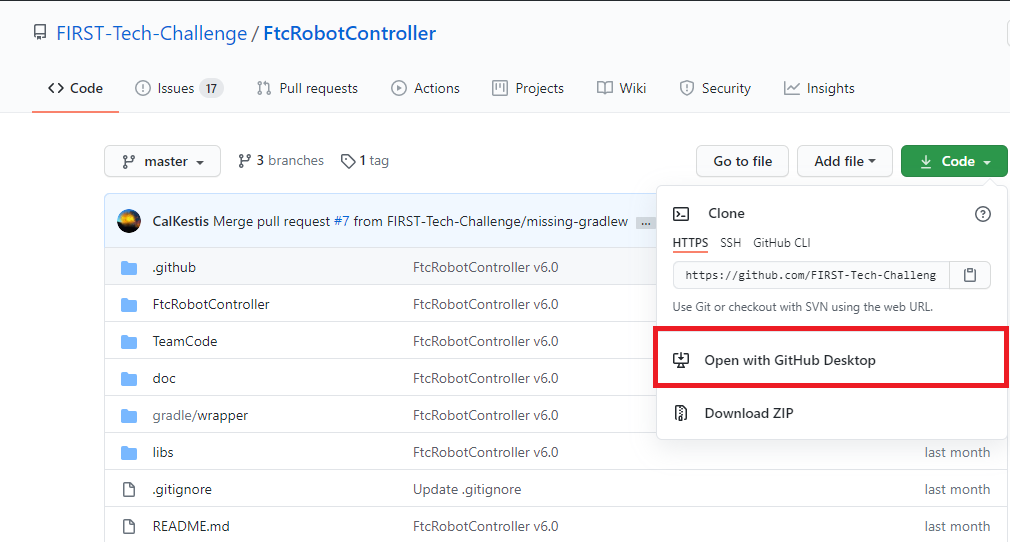Expand the Add file dropdown
1010x542 pixels.
tap(844, 161)
